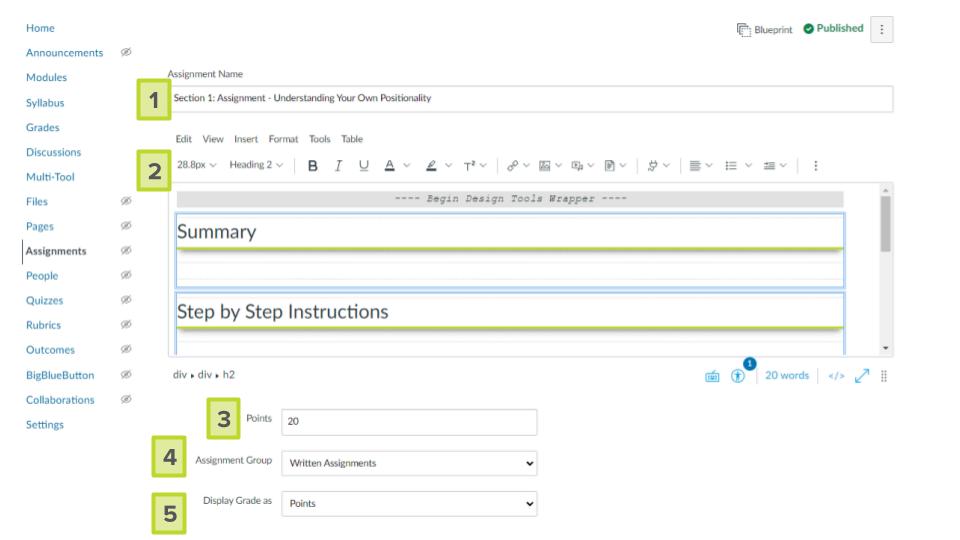The image size is (960, 540).
Task: Open the Format menu in the editor
Action: pos(283,139)
